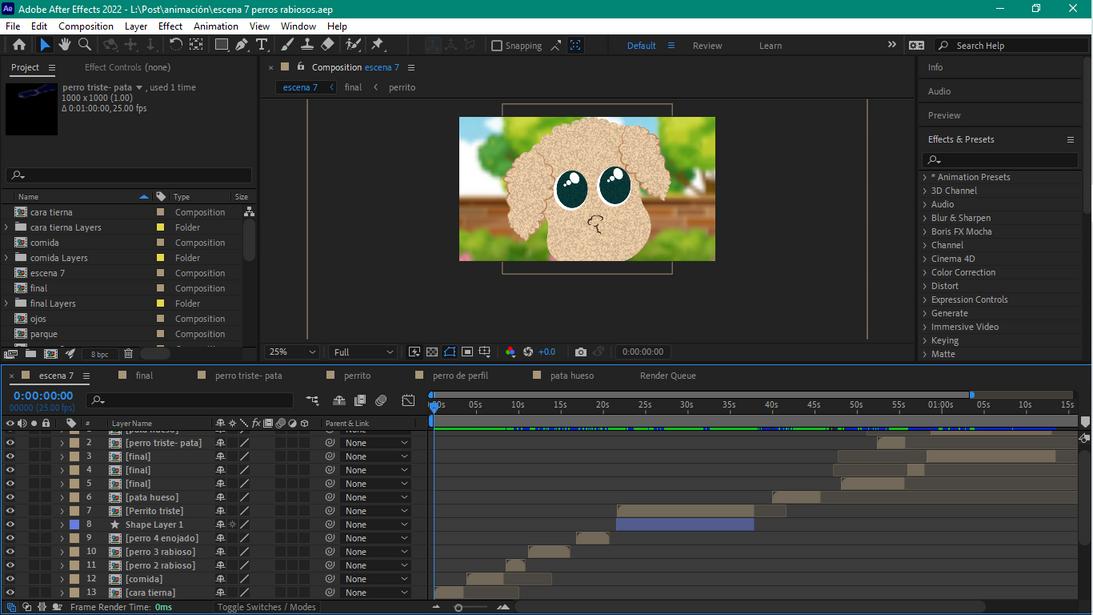Expand the cara tierna Layers folder
This screenshot has width=1093, height=615.
(x=7, y=228)
